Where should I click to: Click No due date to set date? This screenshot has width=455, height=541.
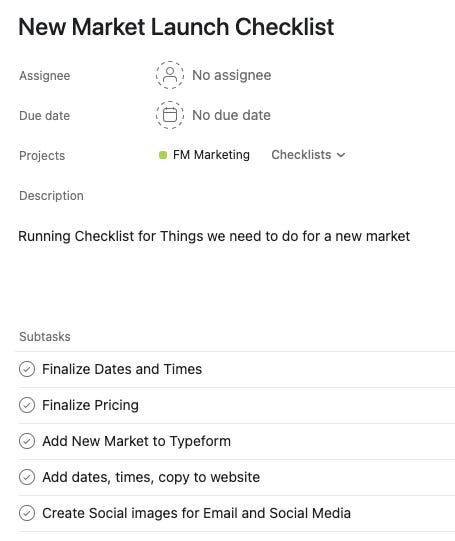pos(231,115)
